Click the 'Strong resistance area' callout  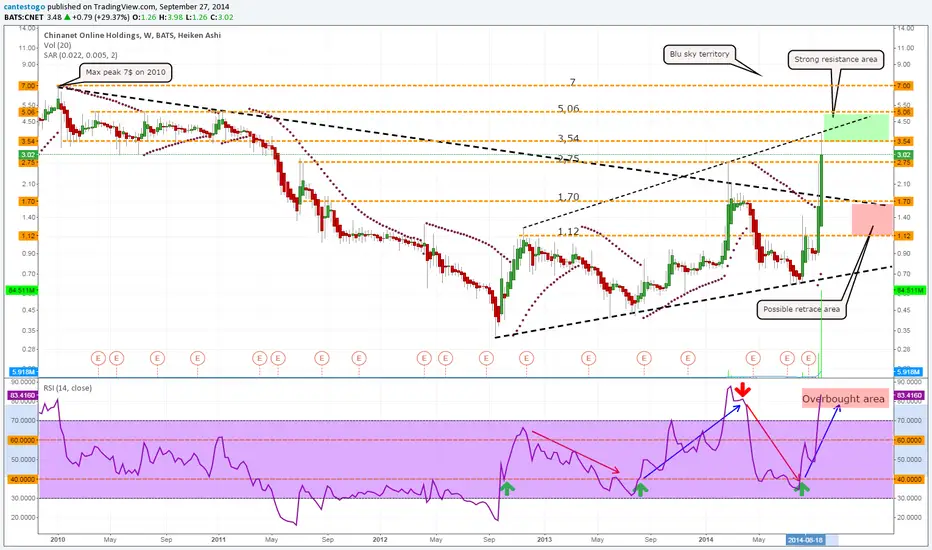(x=835, y=59)
